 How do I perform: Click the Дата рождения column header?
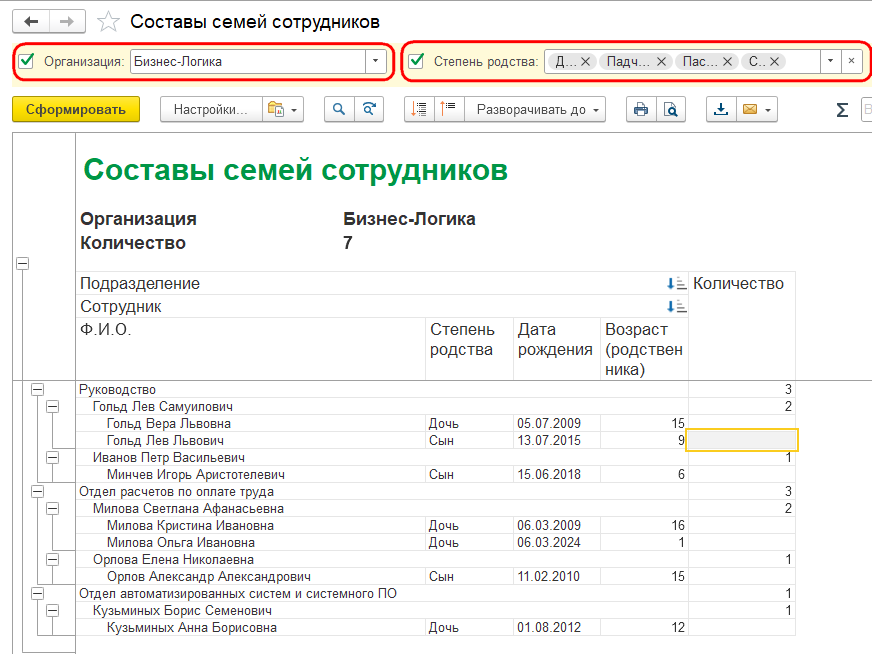[557, 349]
